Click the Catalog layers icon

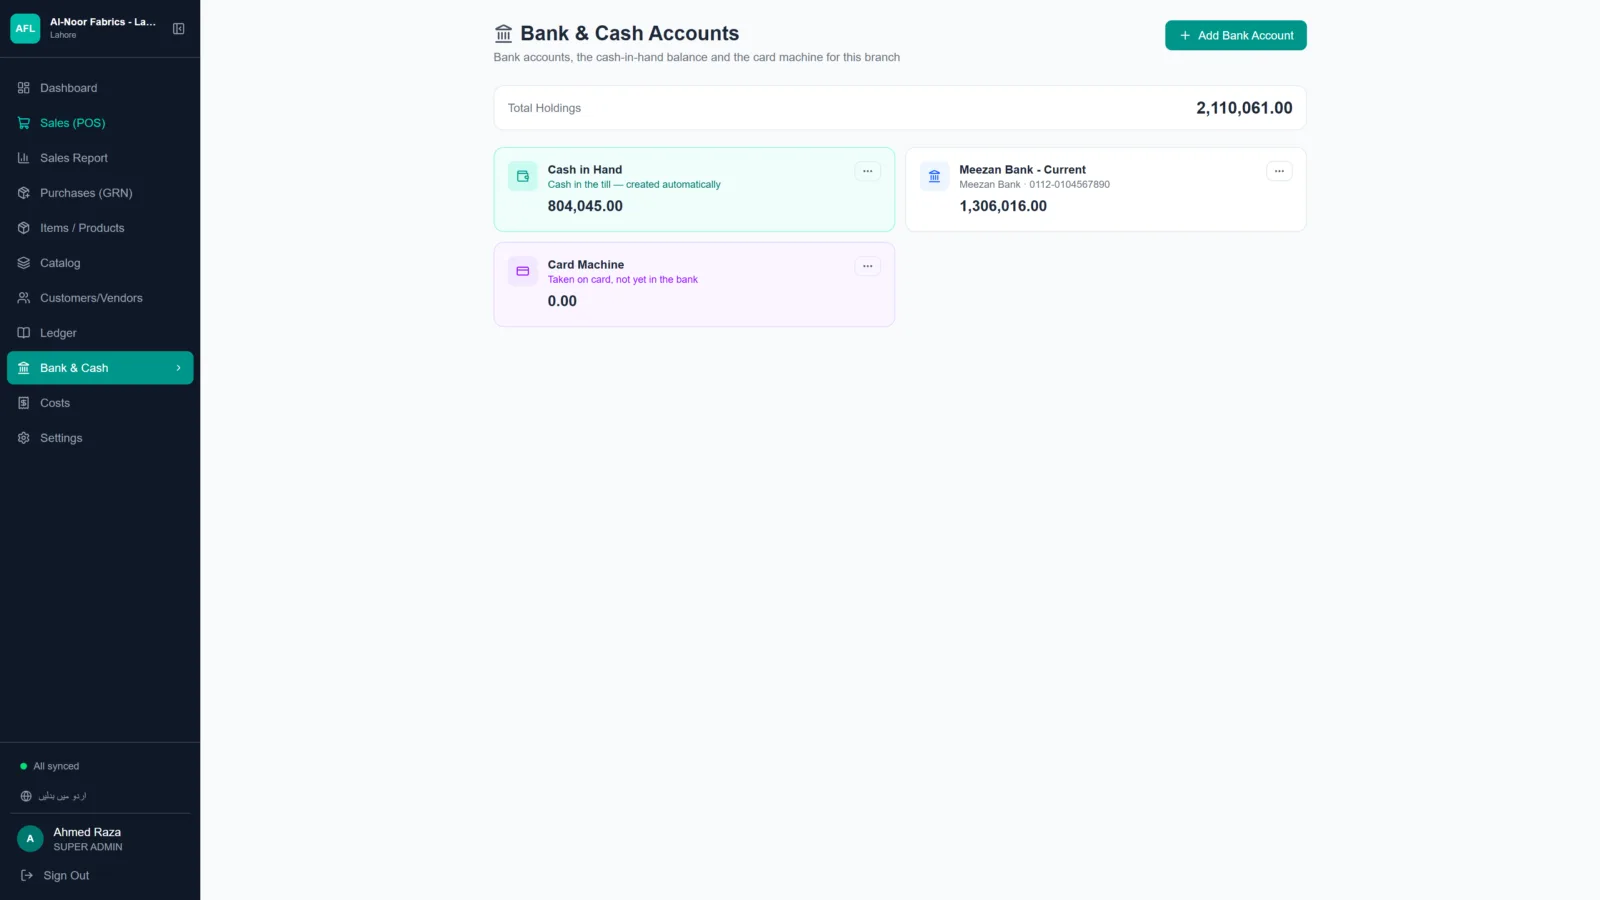(24, 263)
